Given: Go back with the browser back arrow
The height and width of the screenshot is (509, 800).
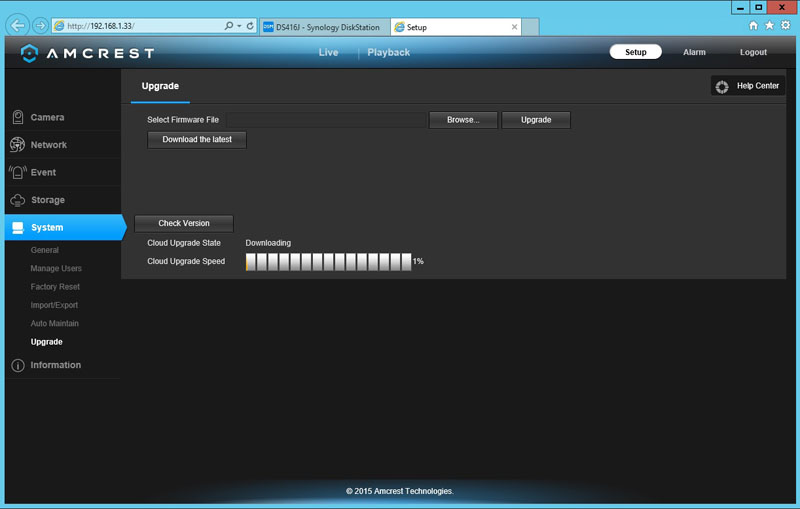Looking at the screenshot, I should pyautogui.click(x=18, y=25).
